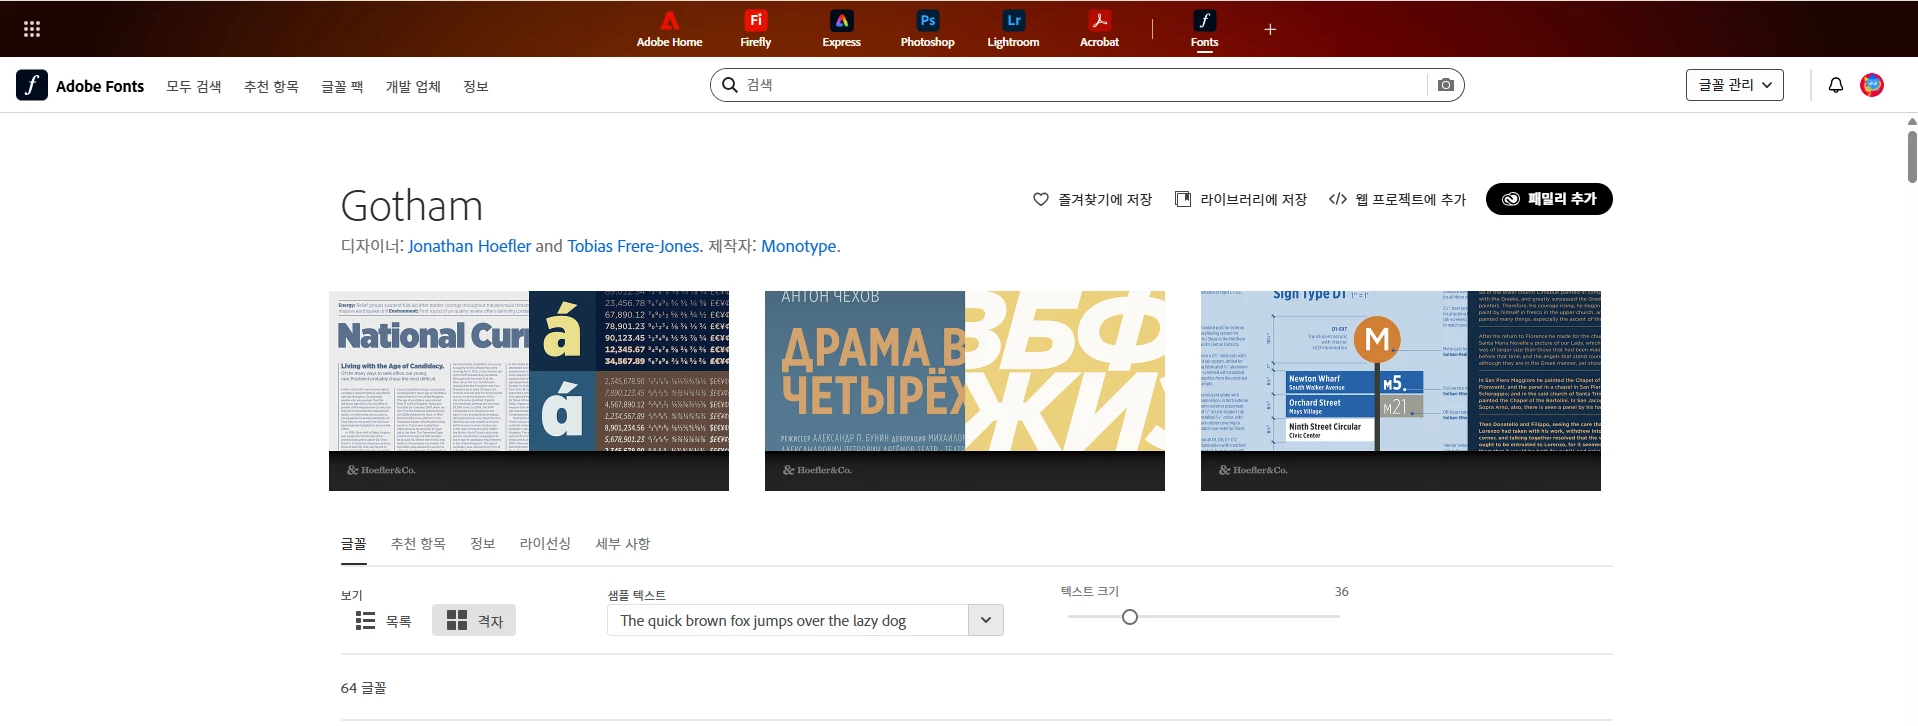1918x726 pixels.
Task: Expand the sample text dropdown arrow
Action: click(986, 620)
